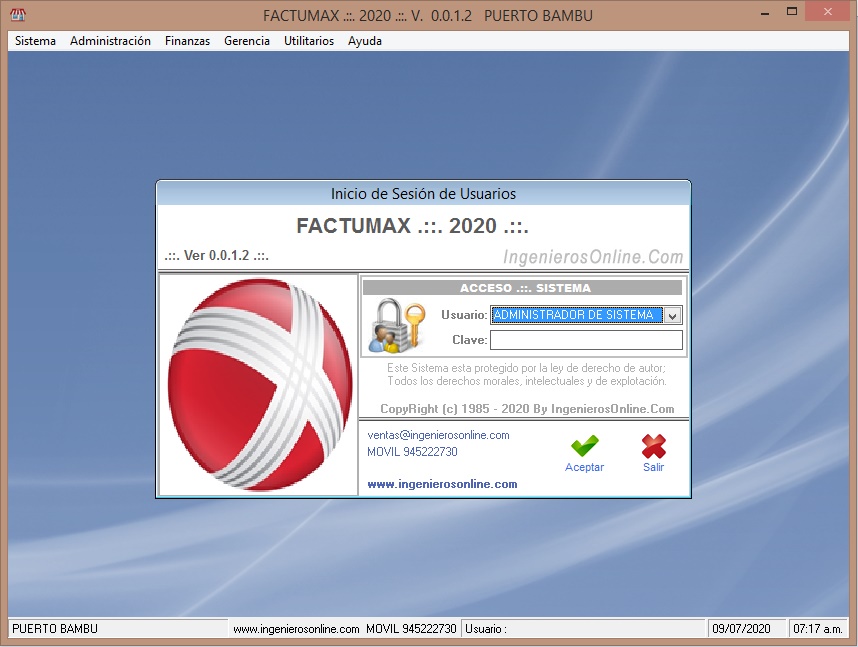Click the red X Salir icon
Screen dimensions: 858x647
(x=653, y=446)
